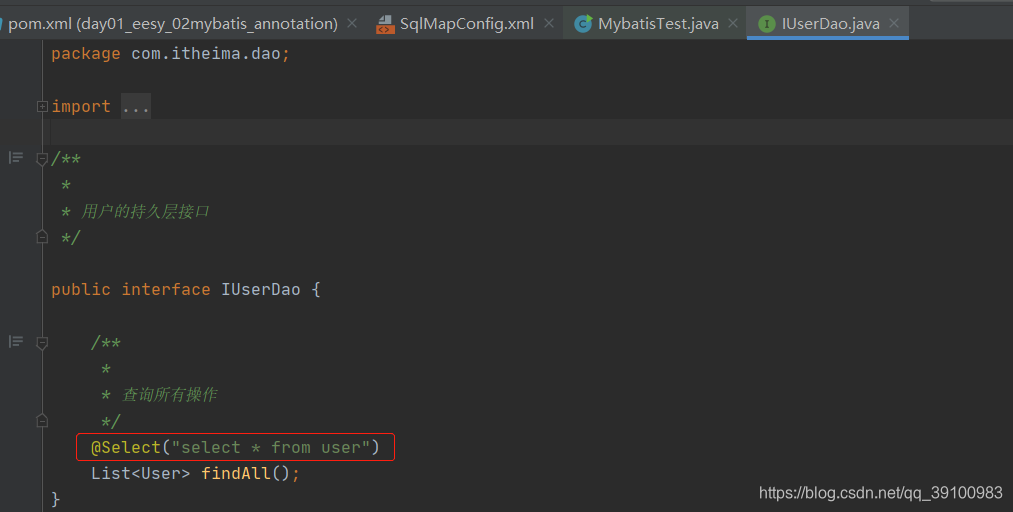
Task: Click the class Javadoc rendered-view gutter icon
Action: click(16, 158)
